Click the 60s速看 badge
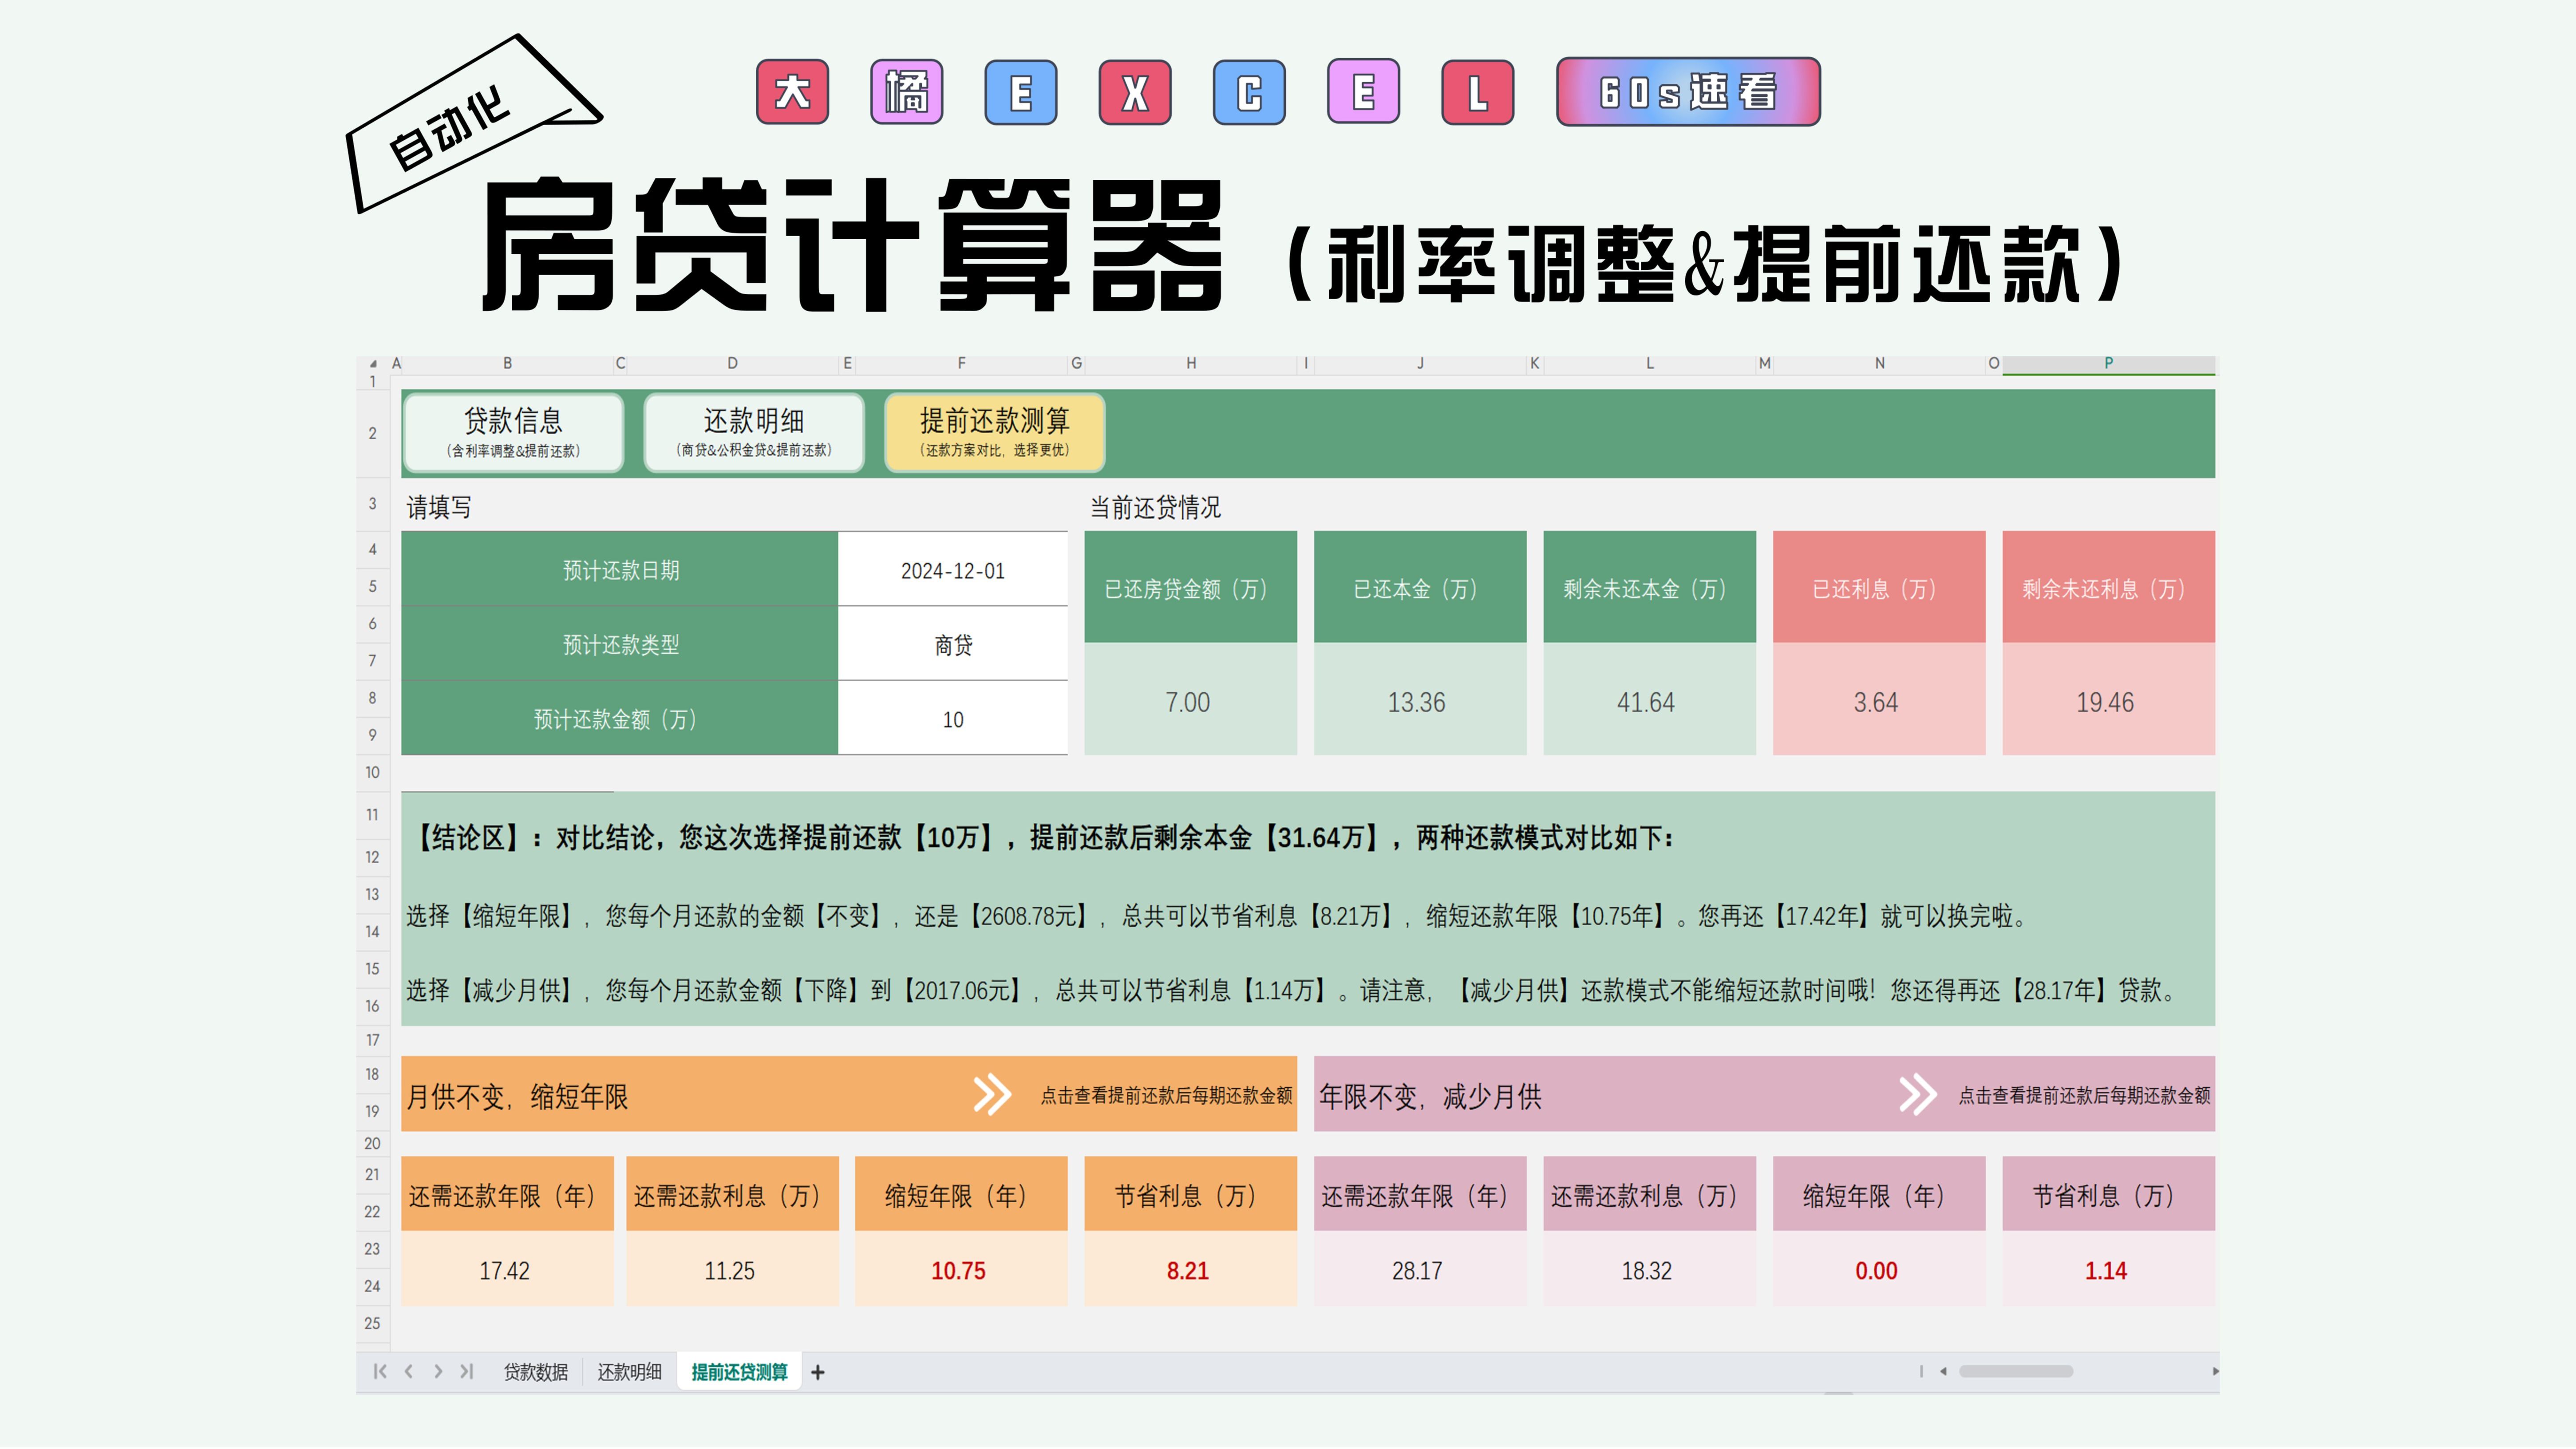Image resolution: width=2576 pixels, height=1449 pixels. click(1688, 92)
